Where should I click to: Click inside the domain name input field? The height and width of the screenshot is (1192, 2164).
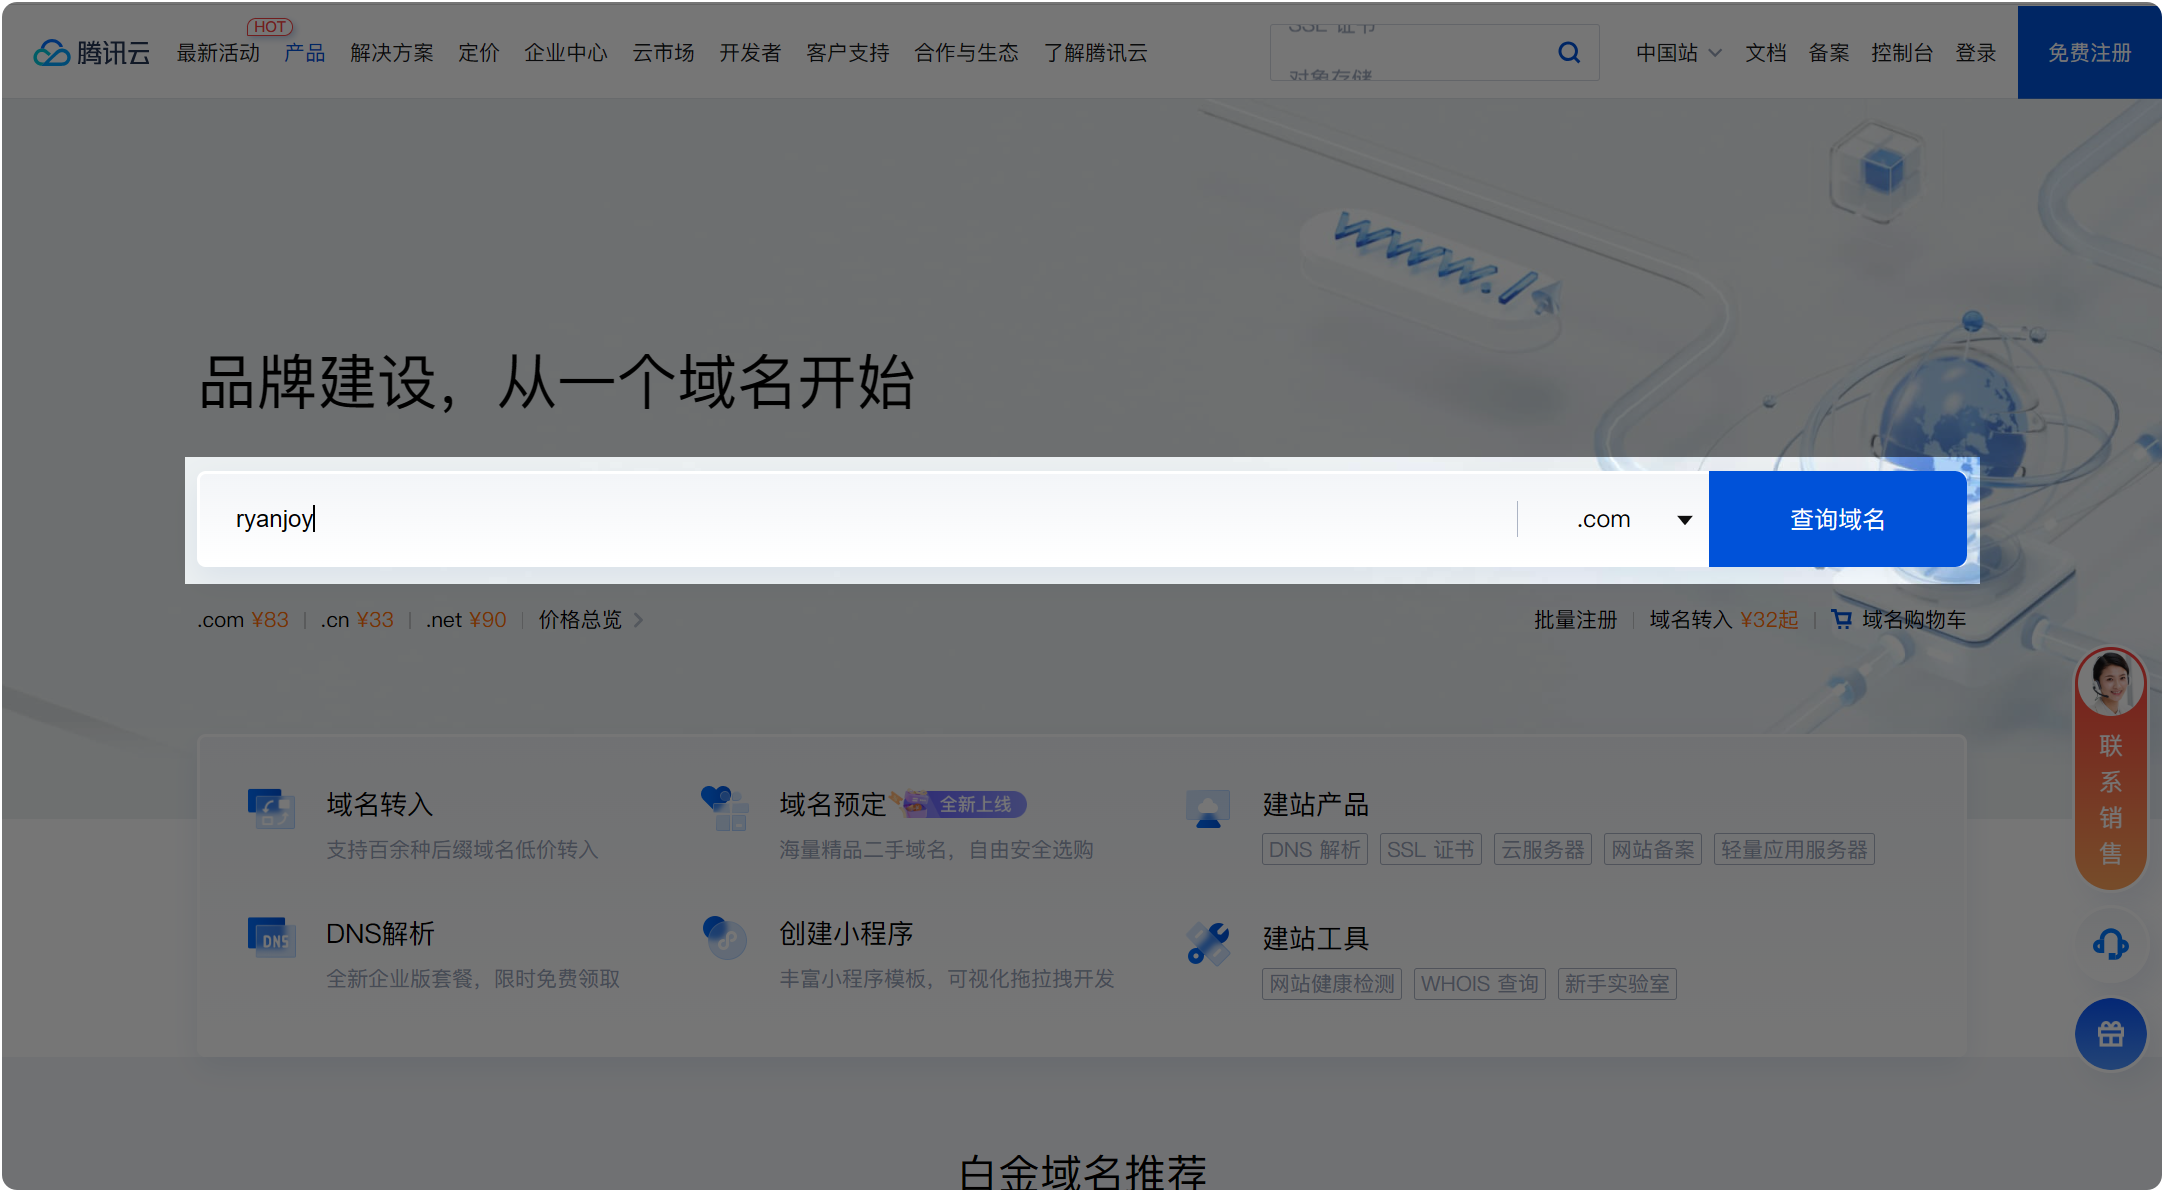800,519
